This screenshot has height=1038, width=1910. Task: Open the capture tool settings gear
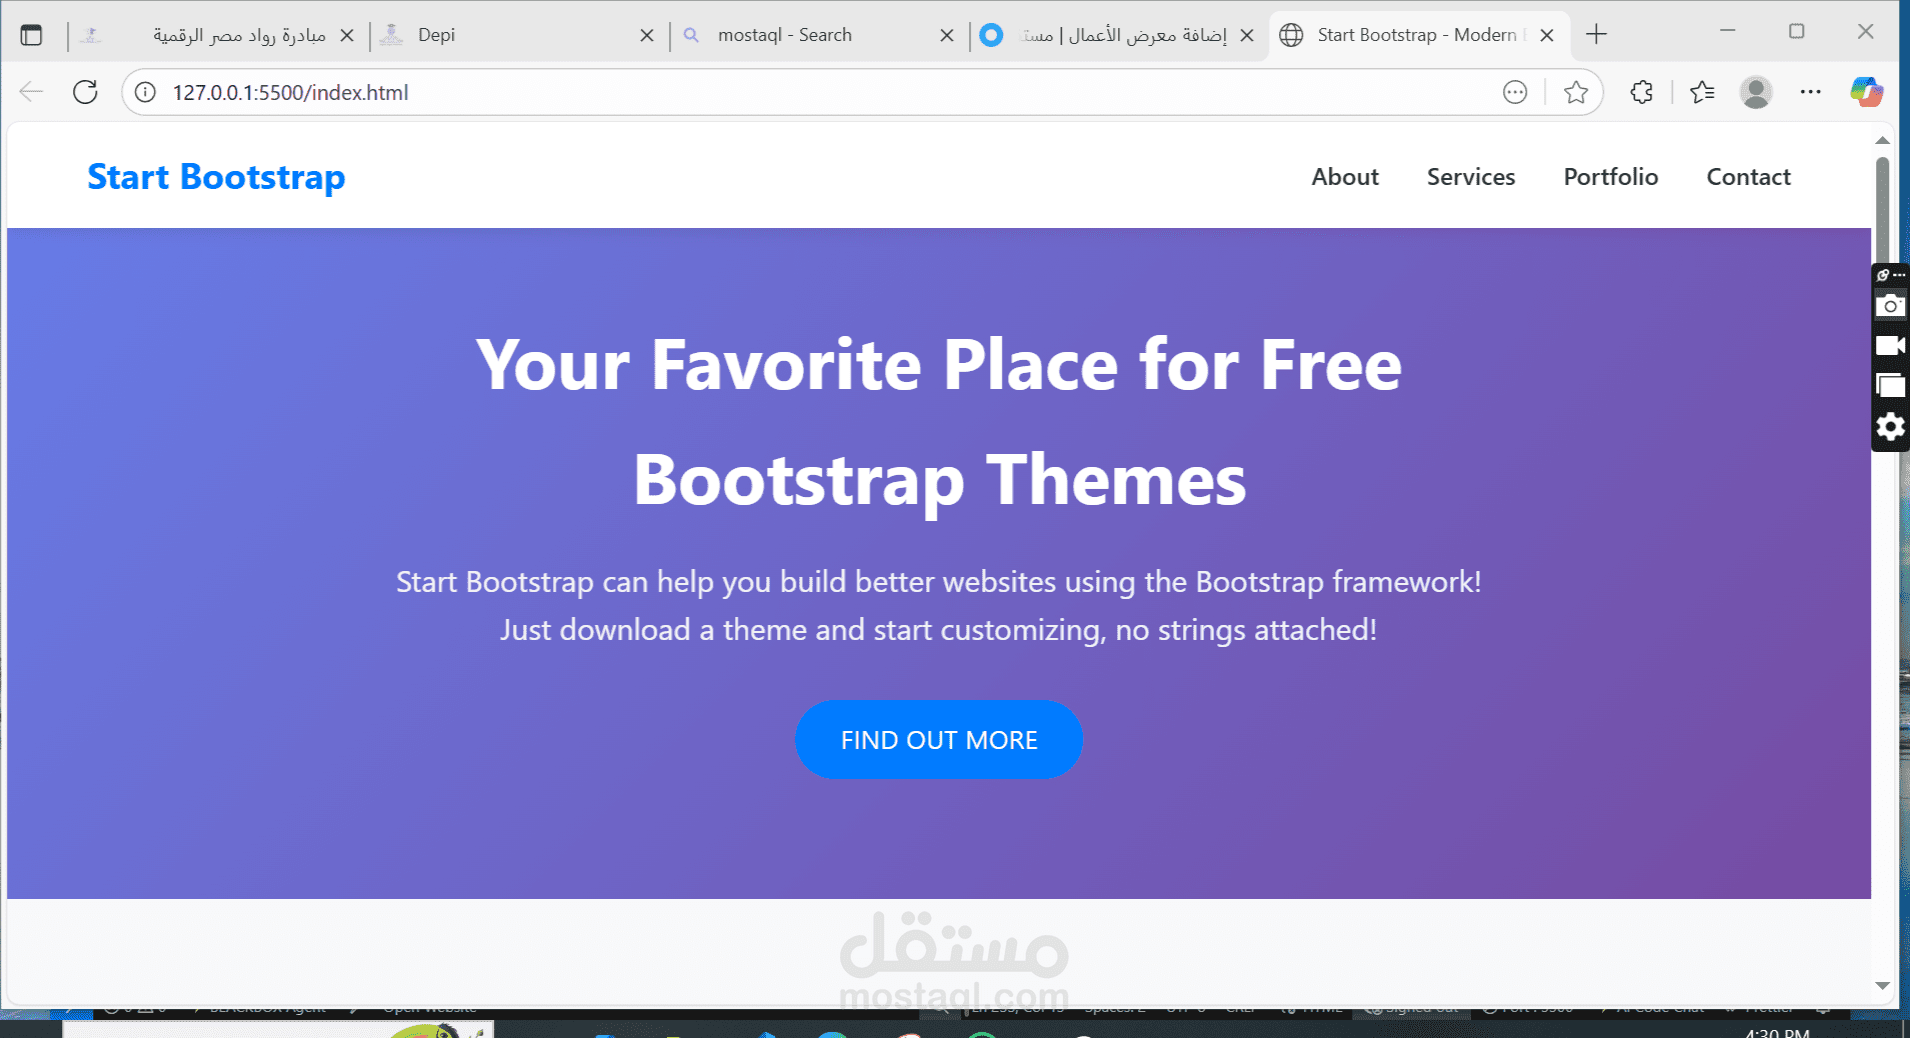(1890, 427)
